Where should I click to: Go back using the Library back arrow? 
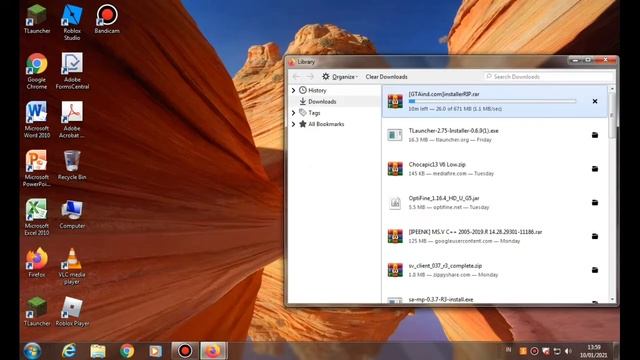[x=297, y=77]
